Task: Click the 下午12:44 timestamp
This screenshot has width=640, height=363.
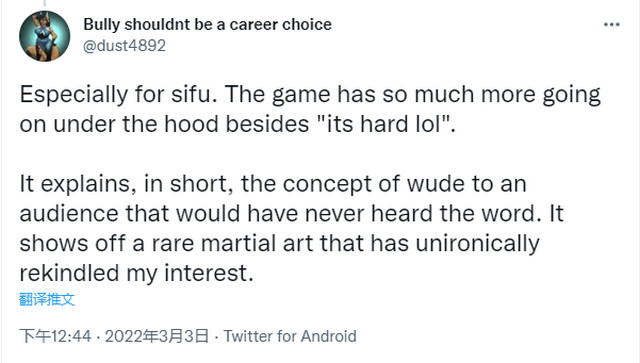Action: click(56, 336)
